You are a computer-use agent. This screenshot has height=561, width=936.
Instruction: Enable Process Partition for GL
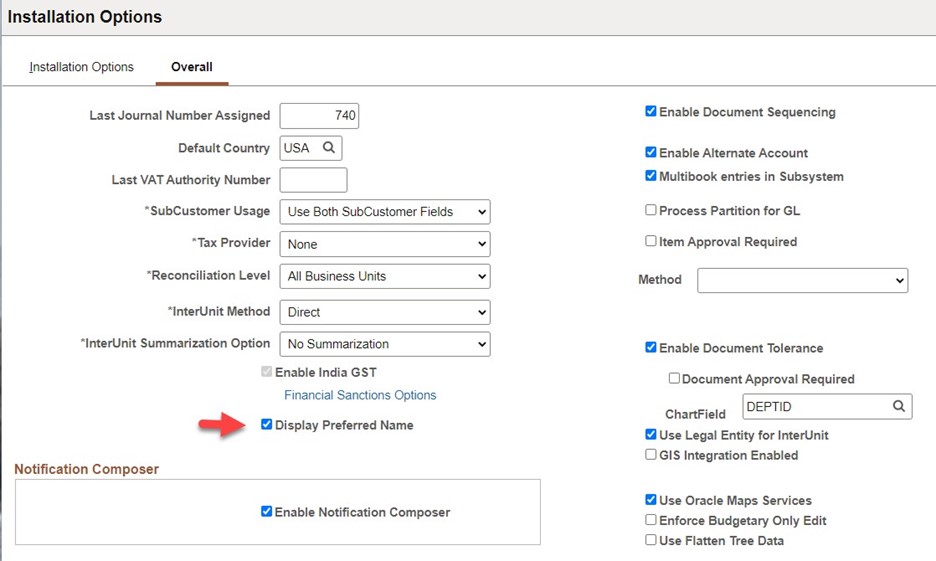point(651,211)
